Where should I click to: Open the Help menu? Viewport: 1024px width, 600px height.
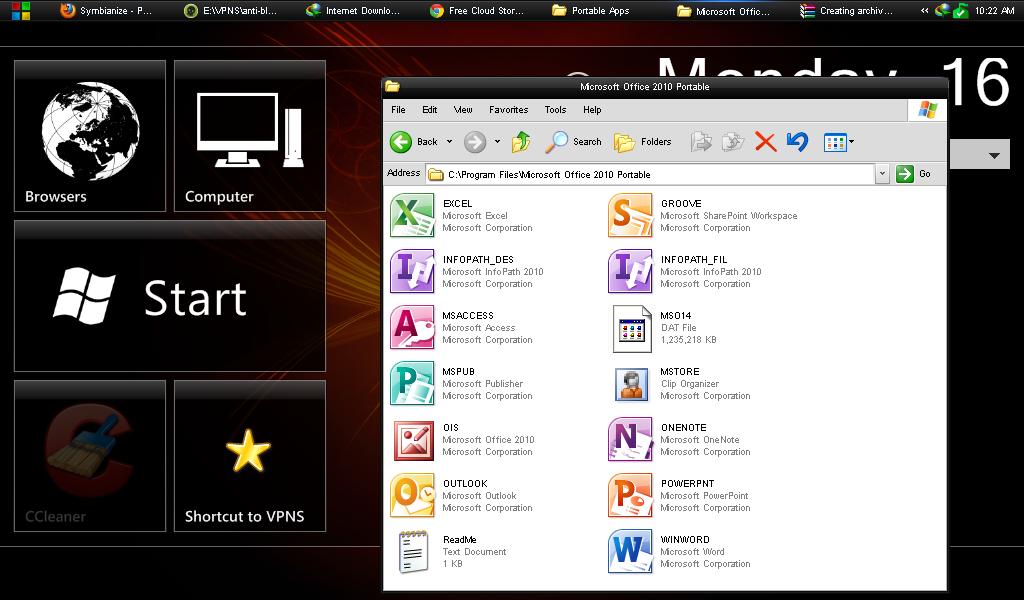click(592, 110)
